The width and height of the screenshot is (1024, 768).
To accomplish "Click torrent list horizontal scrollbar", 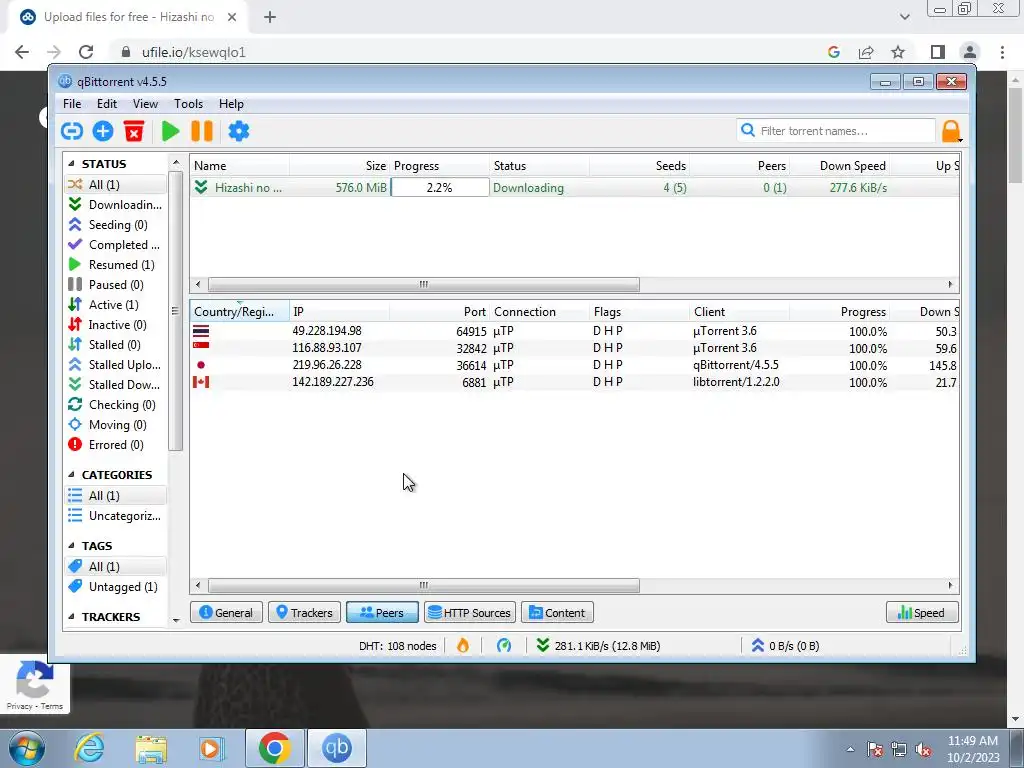I will (x=423, y=285).
